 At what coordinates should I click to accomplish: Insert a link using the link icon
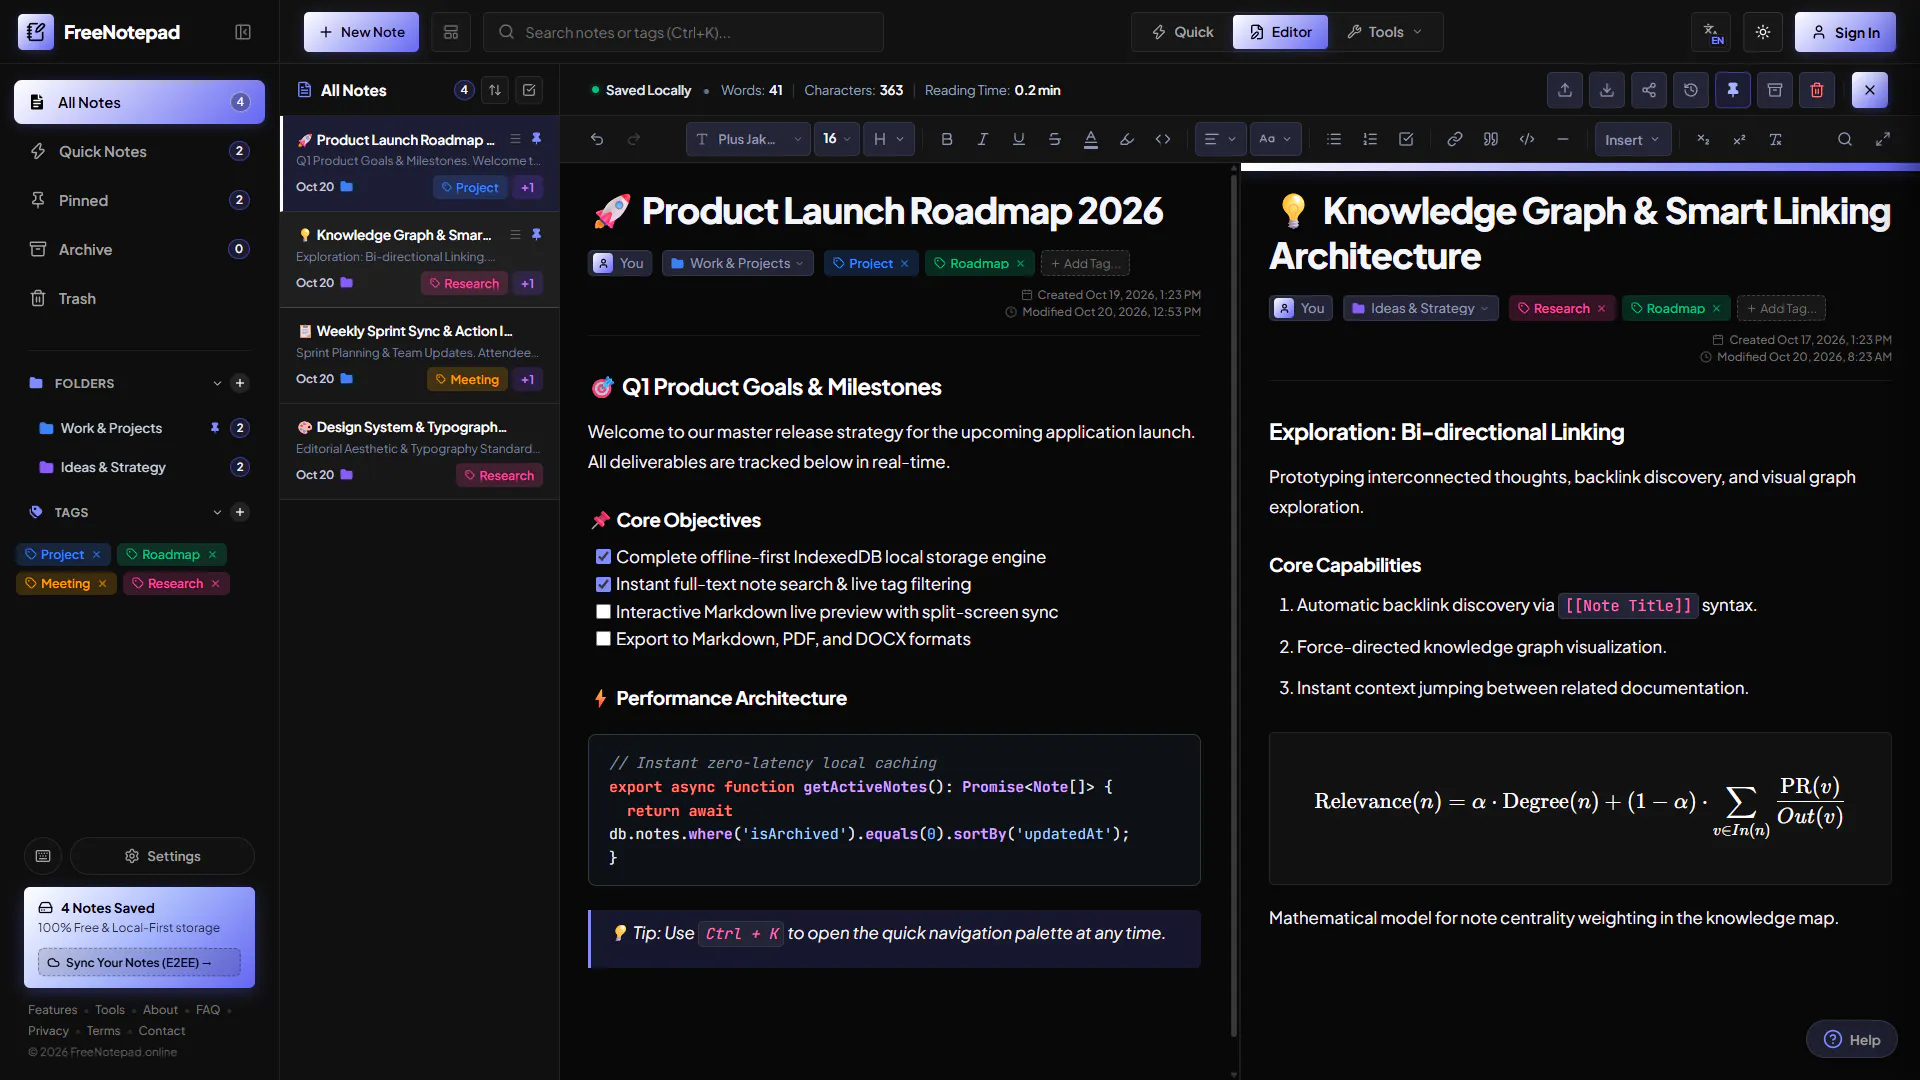(1454, 140)
